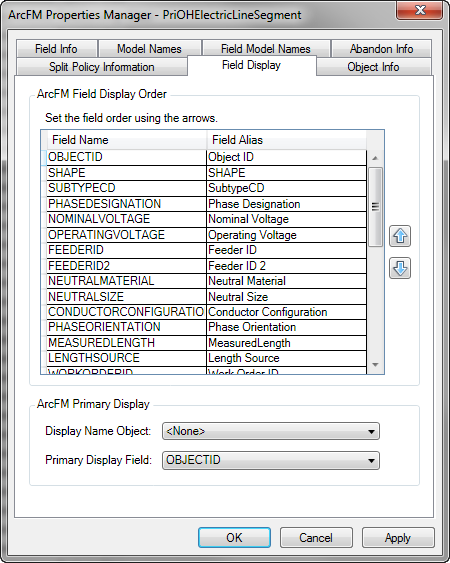The height and width of the screenshot is (563, 450).
Task: Switch to Field Info tab
Action: 56,49
